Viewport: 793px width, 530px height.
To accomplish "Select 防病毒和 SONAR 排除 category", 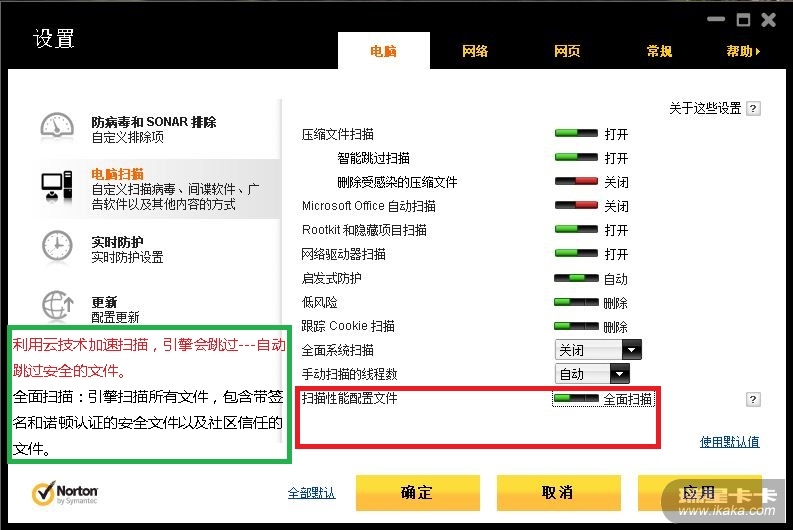I will 154,122.
